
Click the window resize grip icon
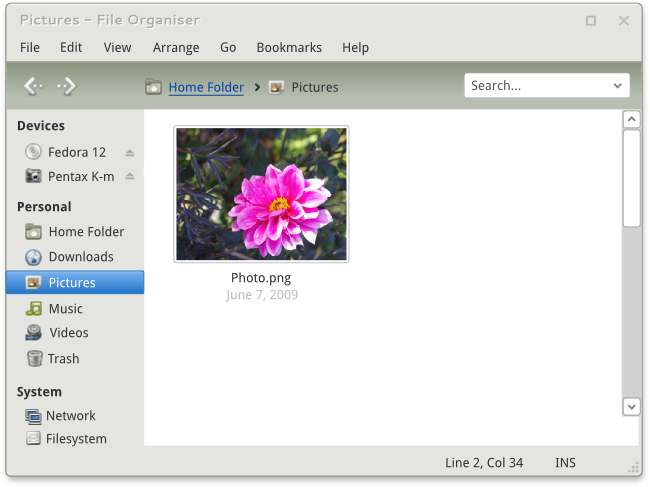(x=633, y=468)
